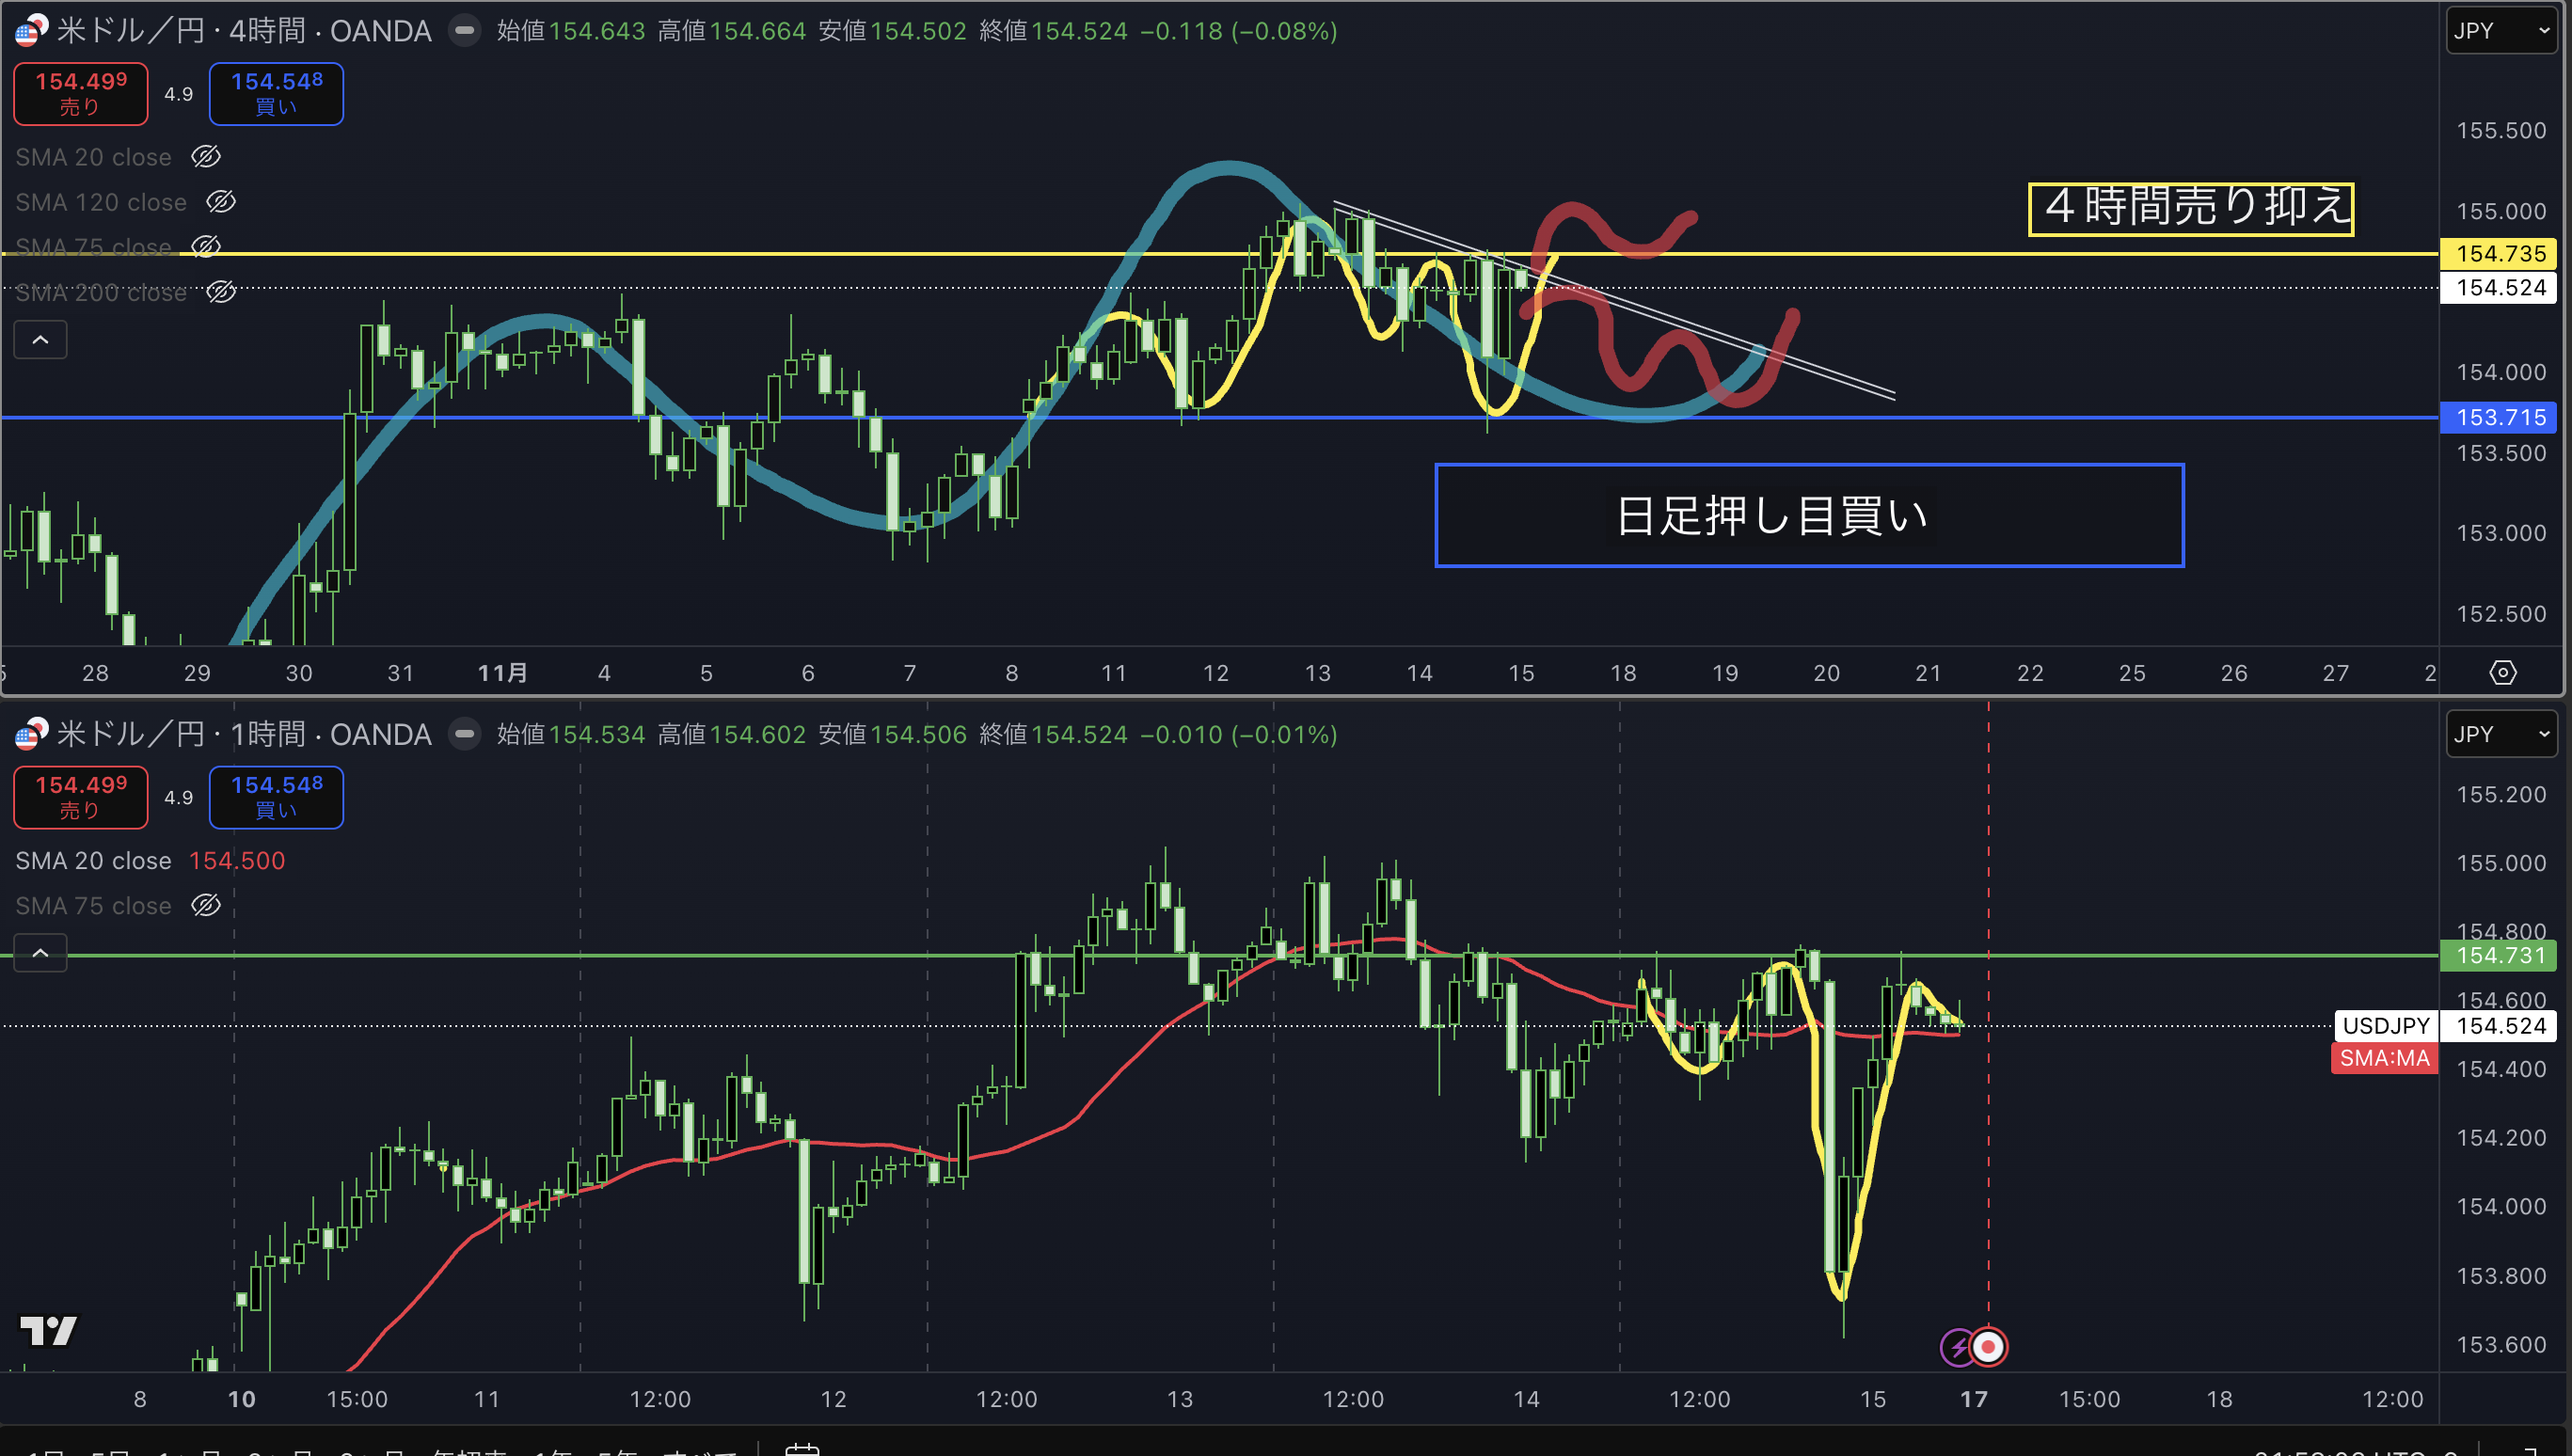Click the lightning bolt event icon
This screenshot has width=2572, height=1456.
click(1957, 1347)
